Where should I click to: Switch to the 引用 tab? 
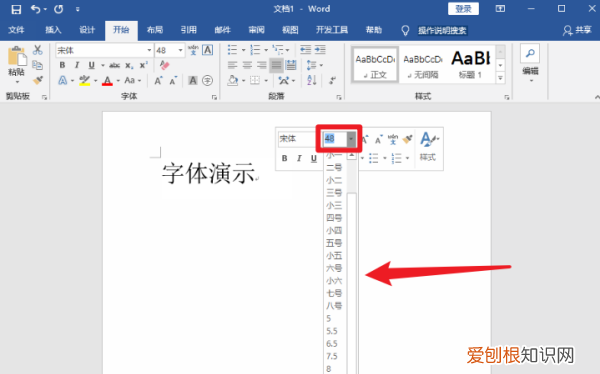[188, 30]
